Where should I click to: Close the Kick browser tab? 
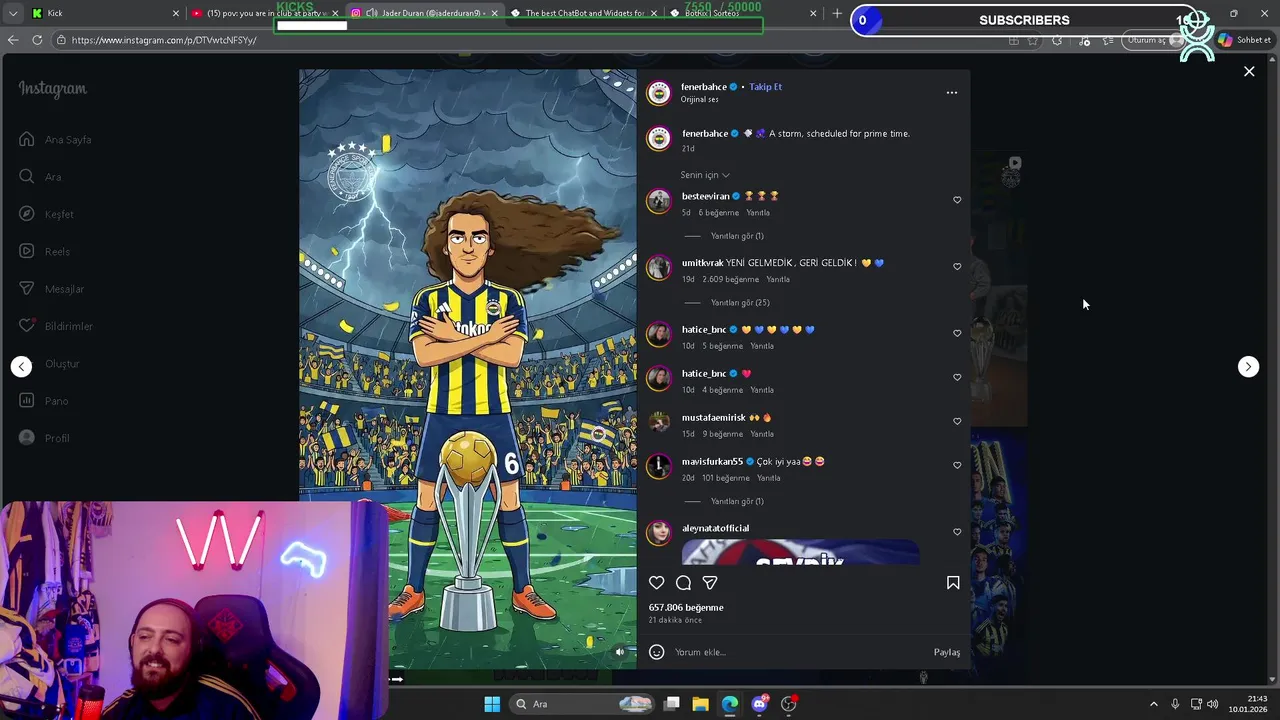[176, 13]
